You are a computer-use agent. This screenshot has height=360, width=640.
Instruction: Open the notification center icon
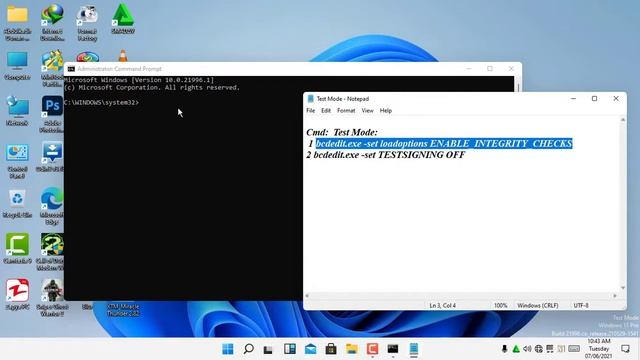click(625, 349)
